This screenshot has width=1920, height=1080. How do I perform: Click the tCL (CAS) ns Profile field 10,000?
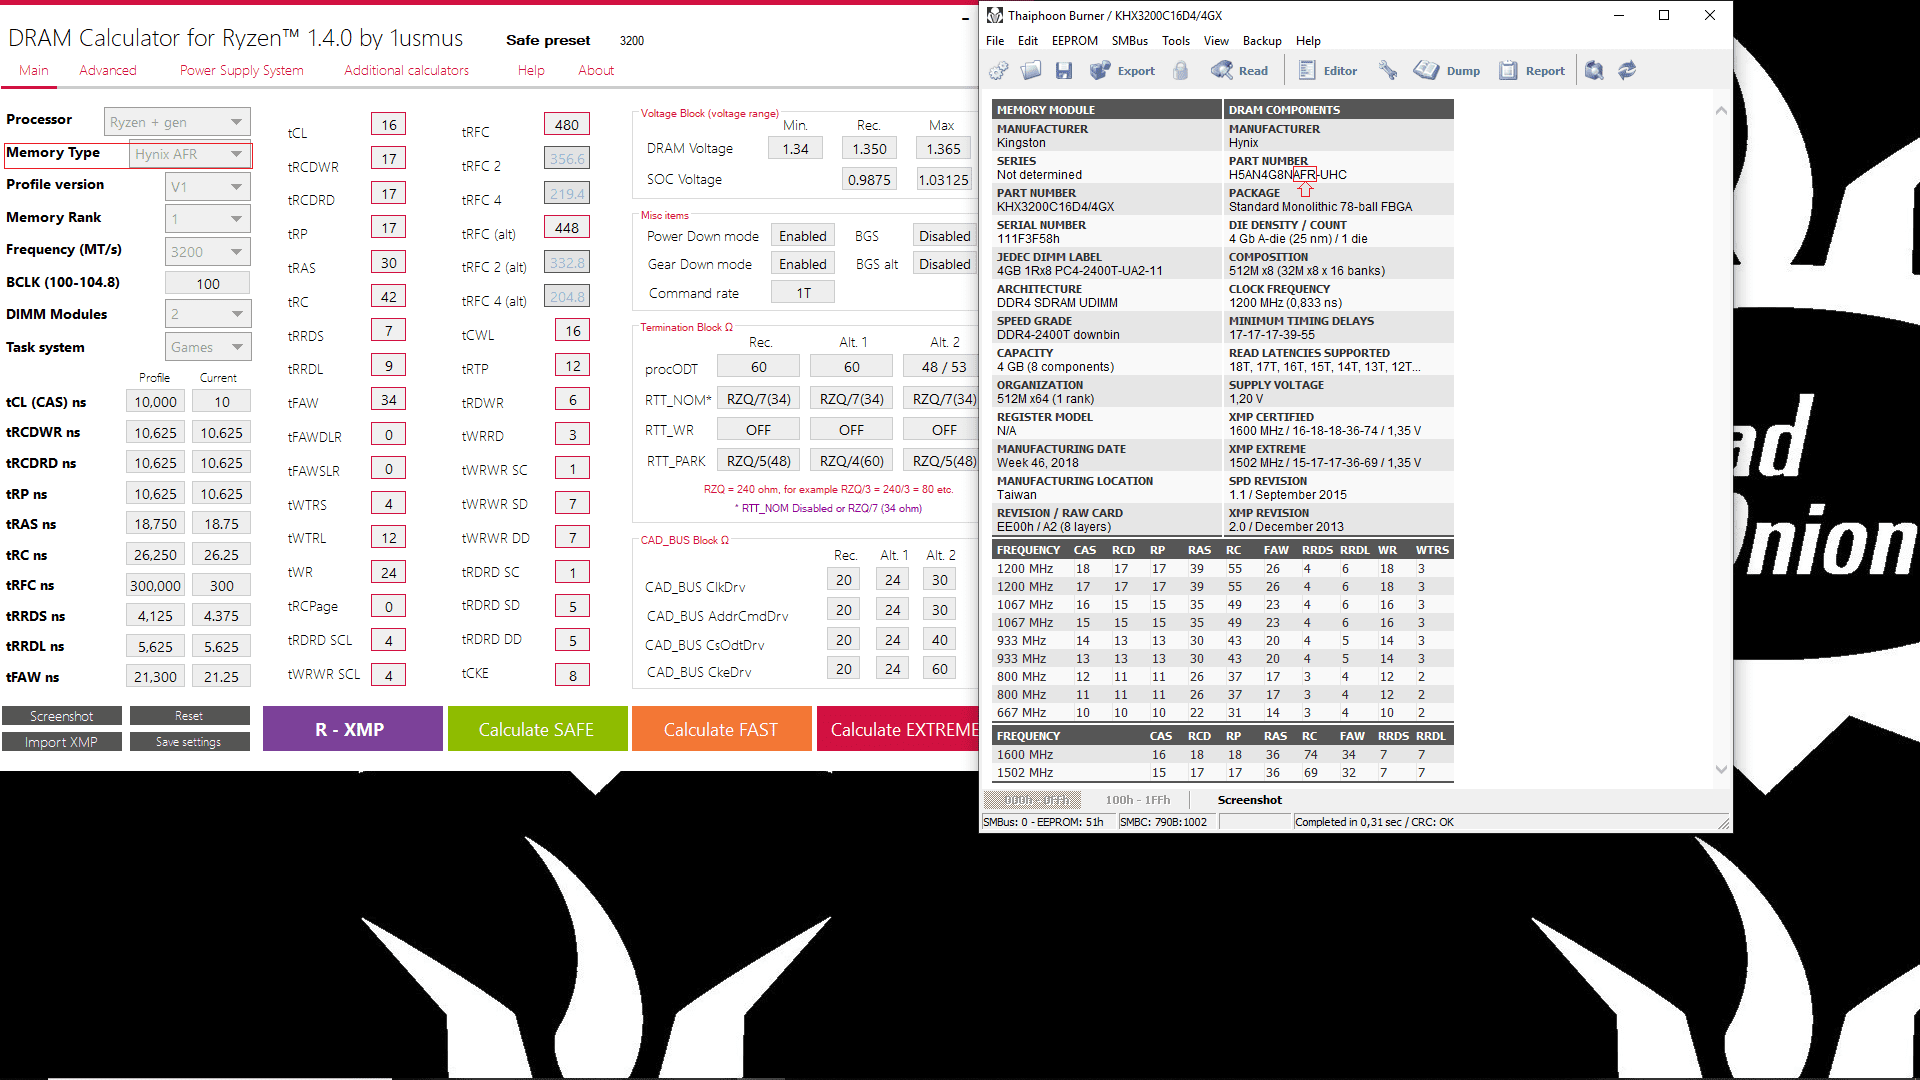(x=155, y=402)
